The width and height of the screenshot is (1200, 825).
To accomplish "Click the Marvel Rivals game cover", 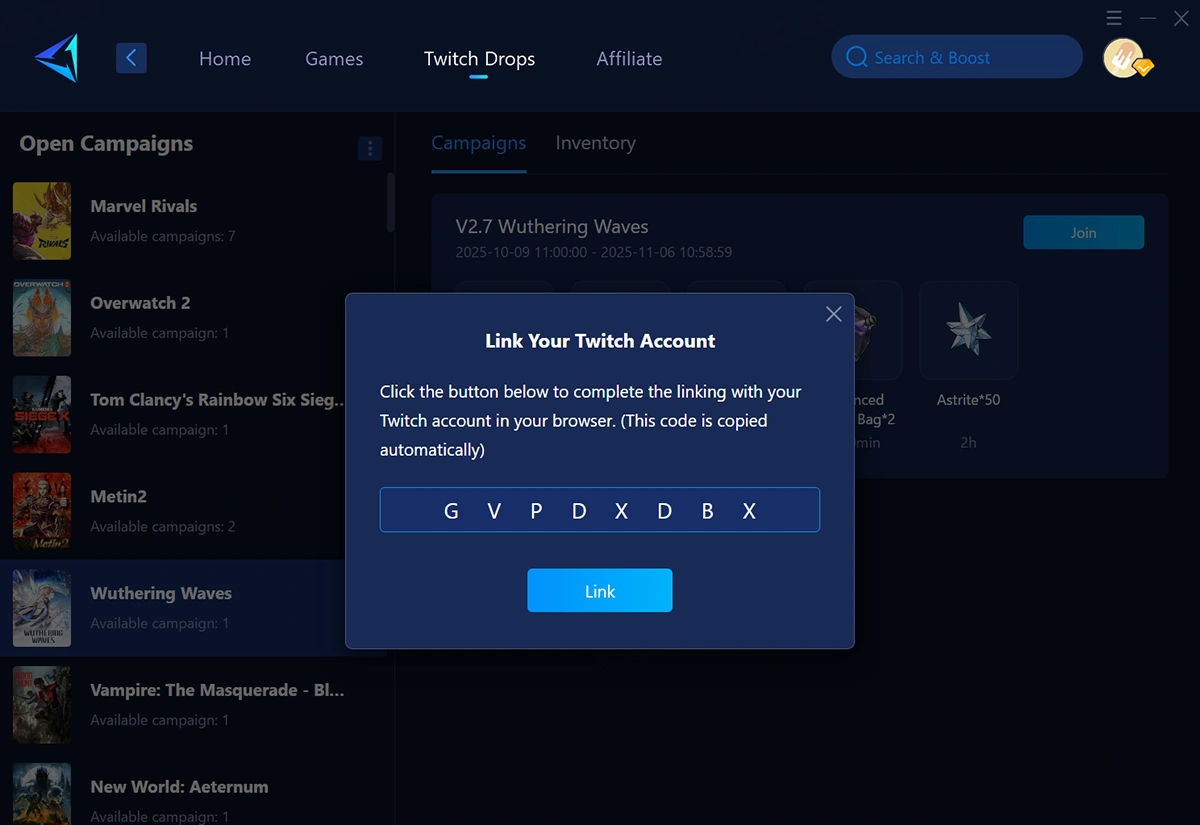I will click(x=42, y=221).
